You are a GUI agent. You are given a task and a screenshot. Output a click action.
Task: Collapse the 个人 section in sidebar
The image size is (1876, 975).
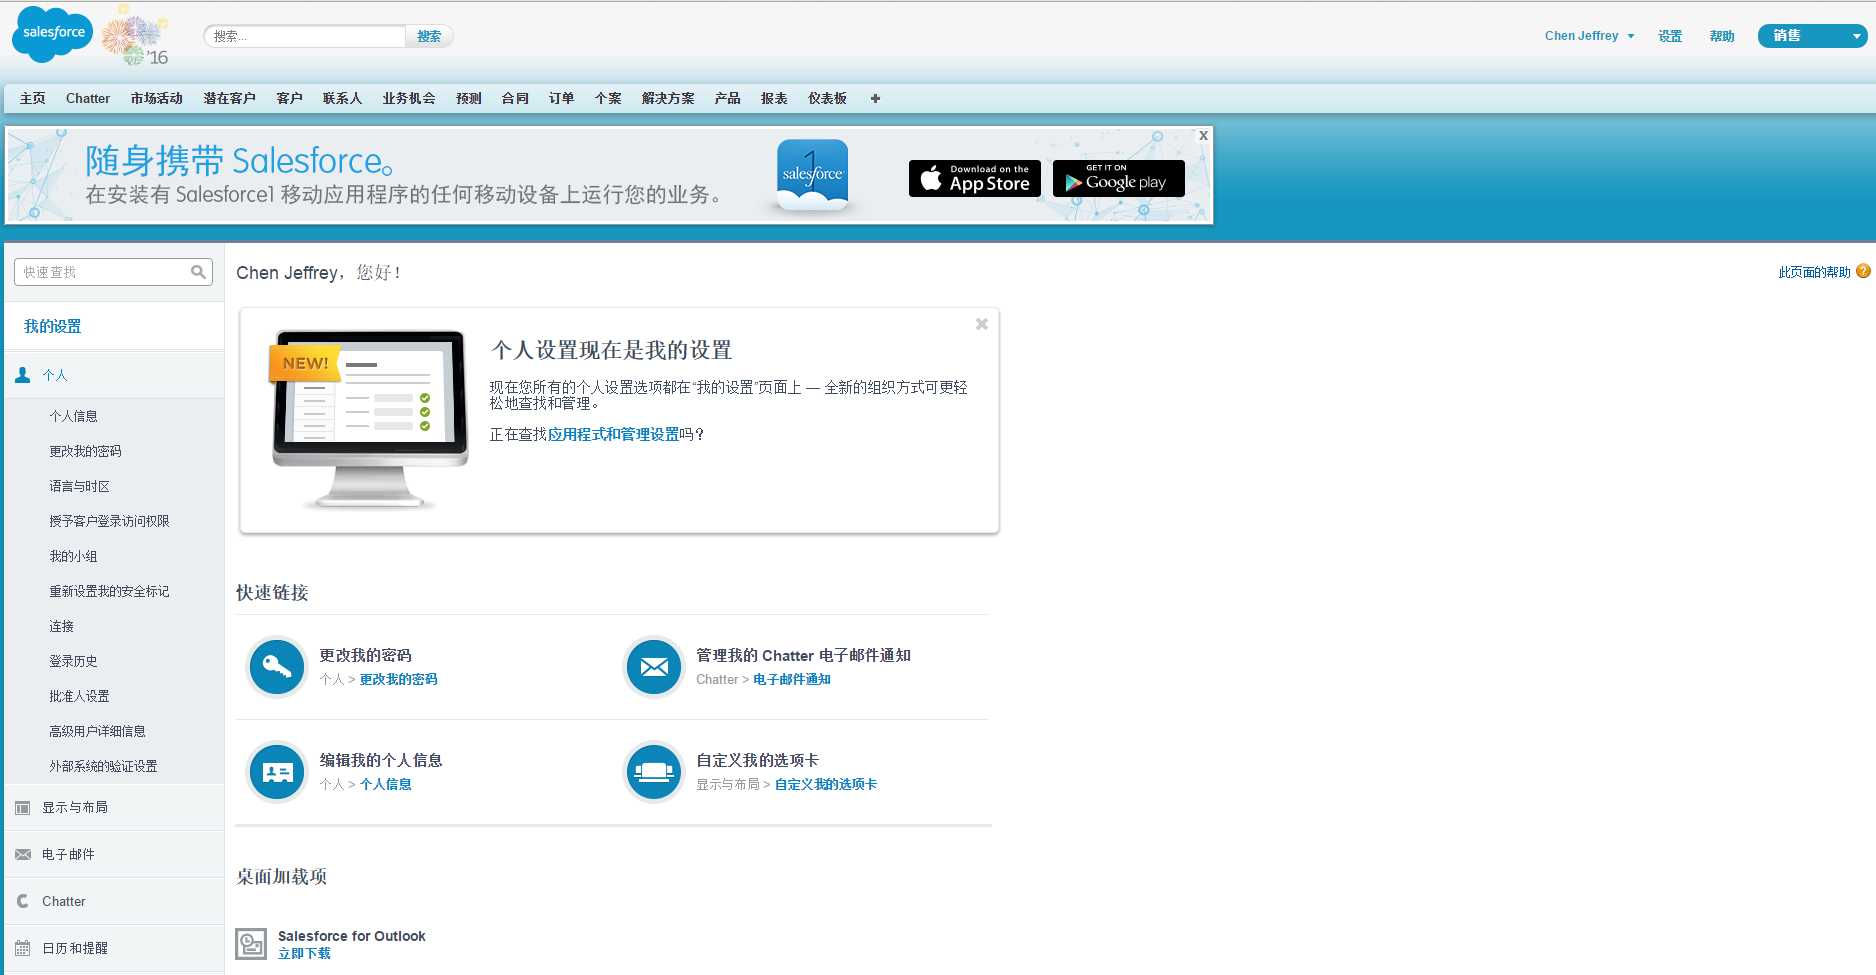tap(114, 375)
